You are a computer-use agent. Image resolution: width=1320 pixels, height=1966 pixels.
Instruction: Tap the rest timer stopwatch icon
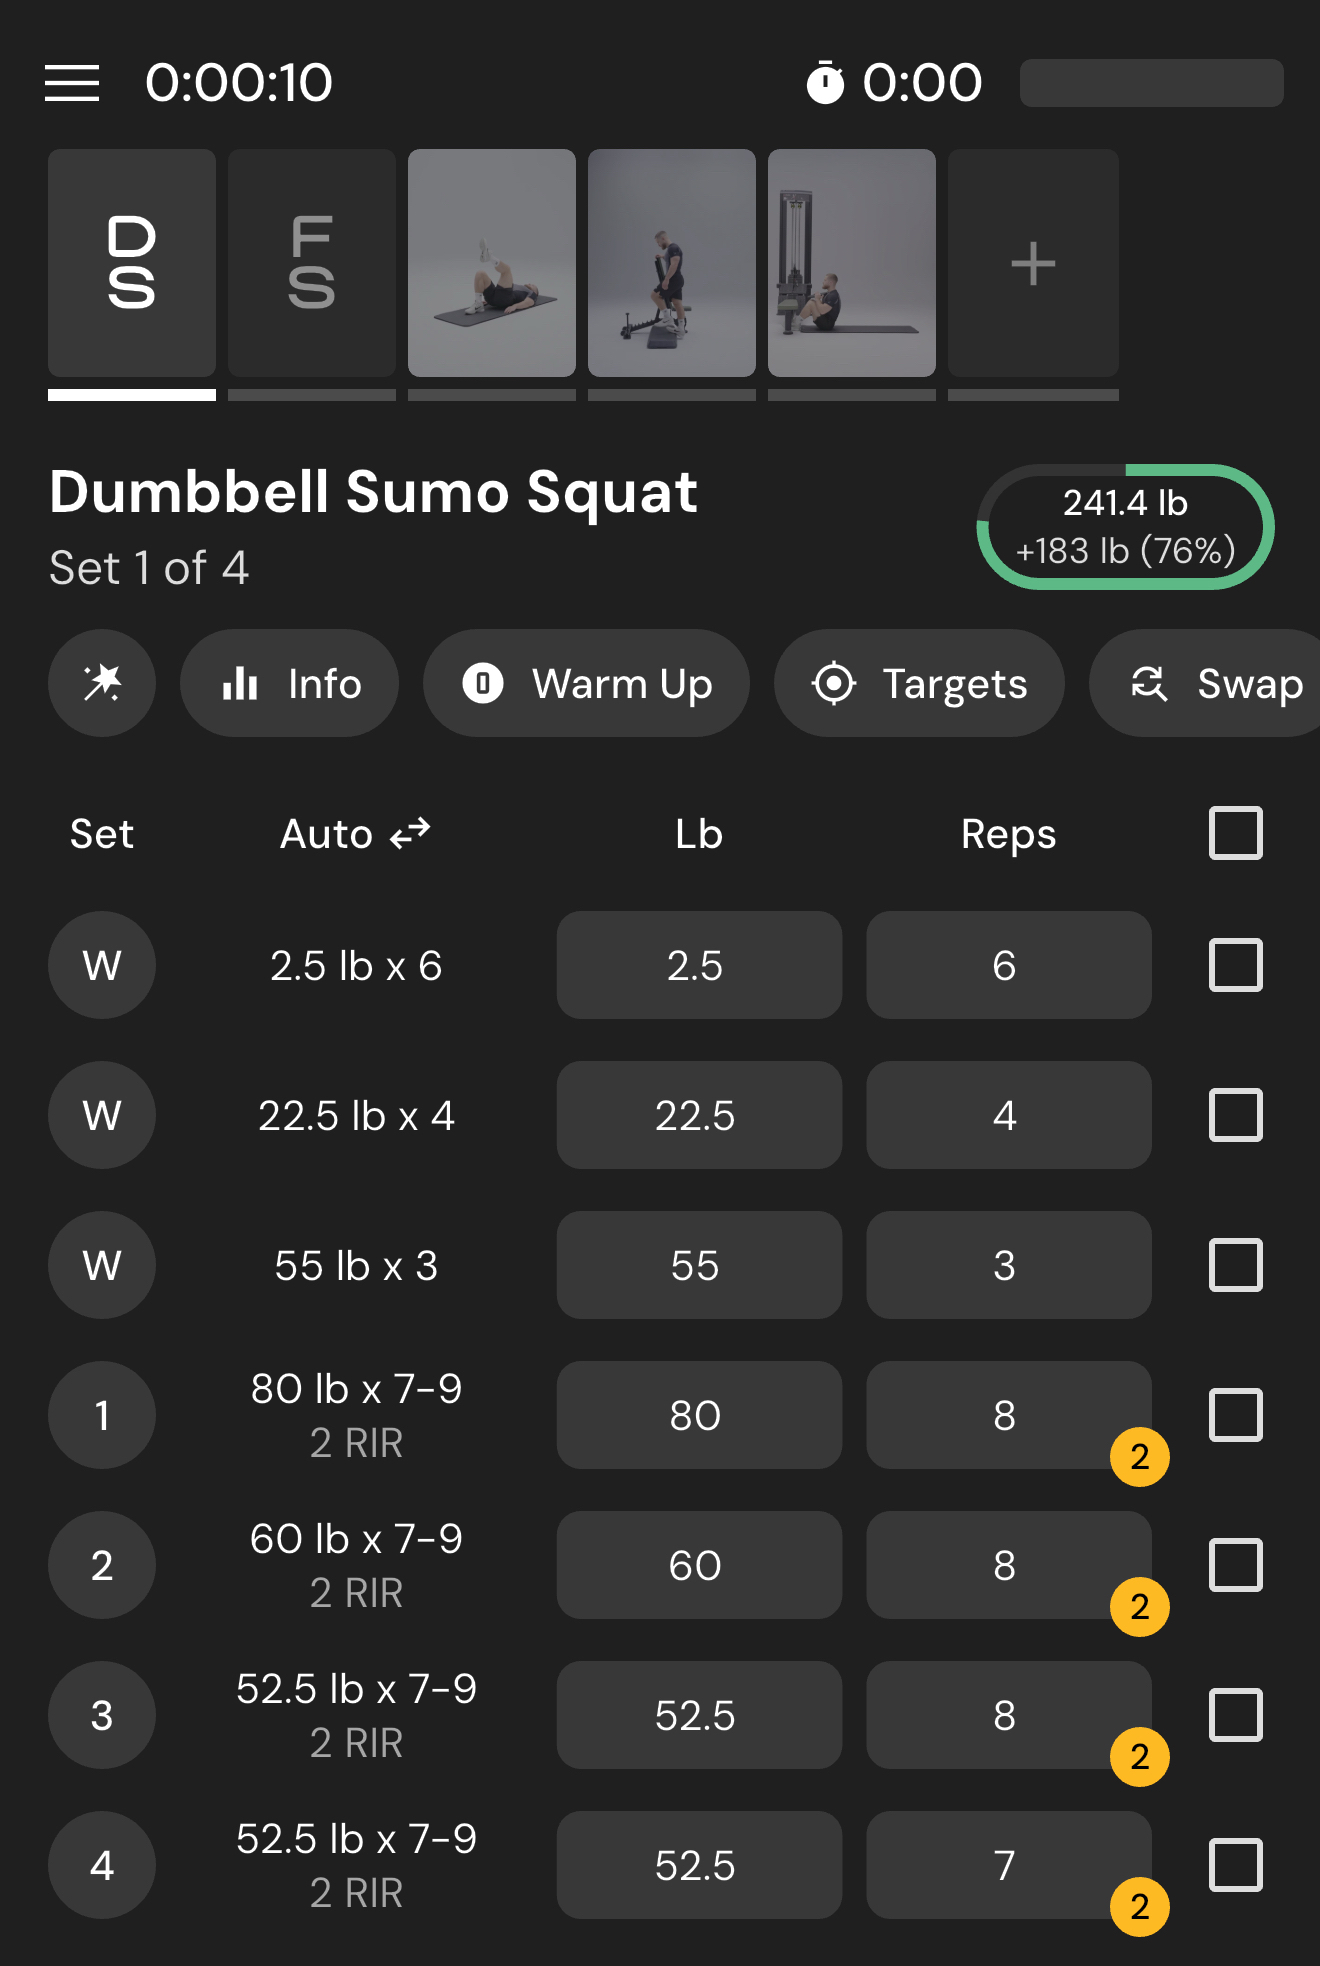(x=825, y=83)
